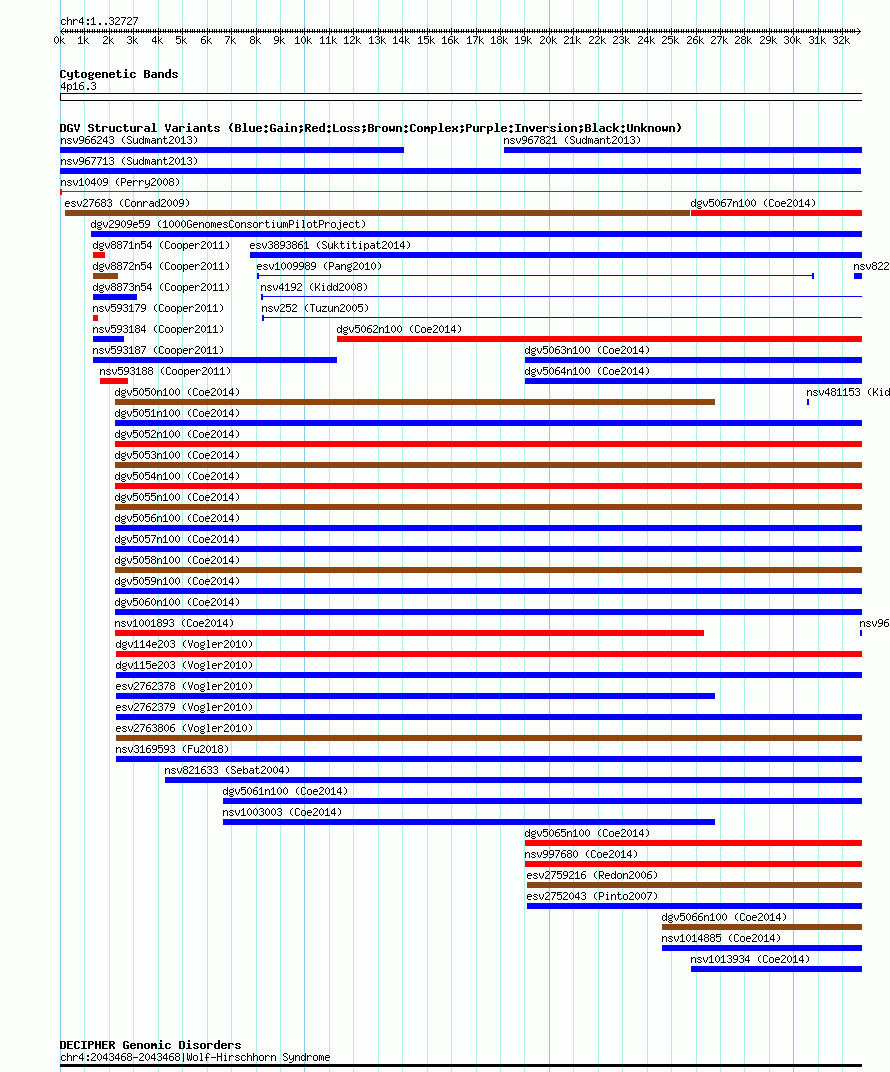The image size is (890, 1072).
Task: Select nsv4192 (Kidd2008) label
Action: pyautogui.click(x=314, y=287)
